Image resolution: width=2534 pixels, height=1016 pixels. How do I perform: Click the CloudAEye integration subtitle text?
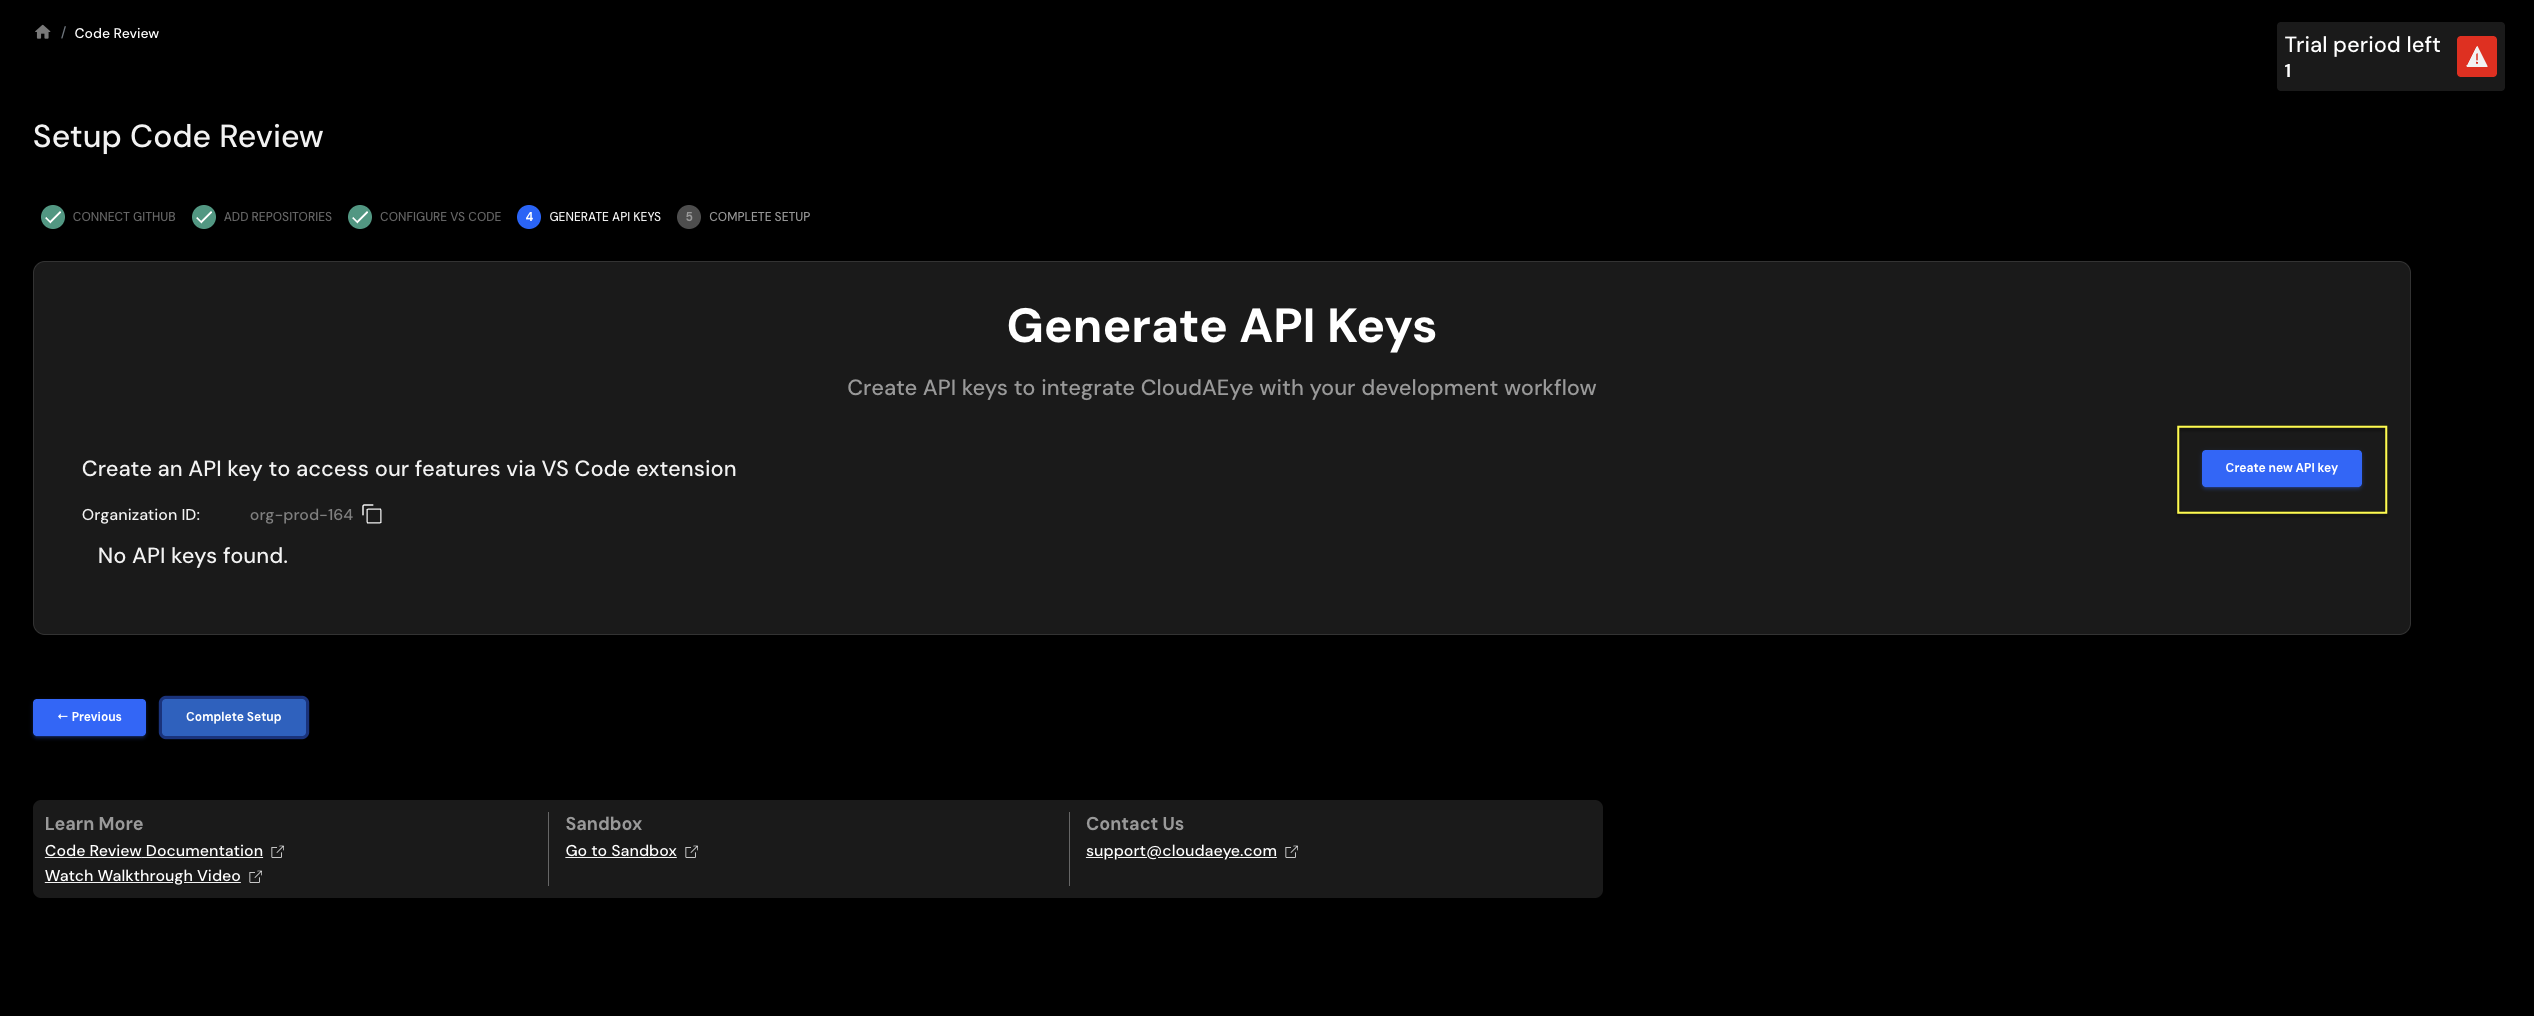tap(1221, 388)
